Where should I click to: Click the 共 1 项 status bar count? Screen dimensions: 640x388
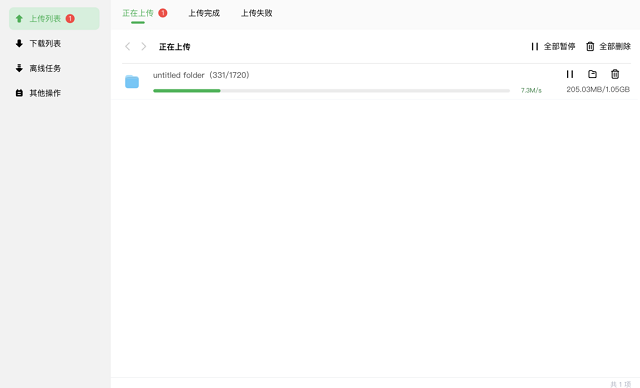point(620,384)
